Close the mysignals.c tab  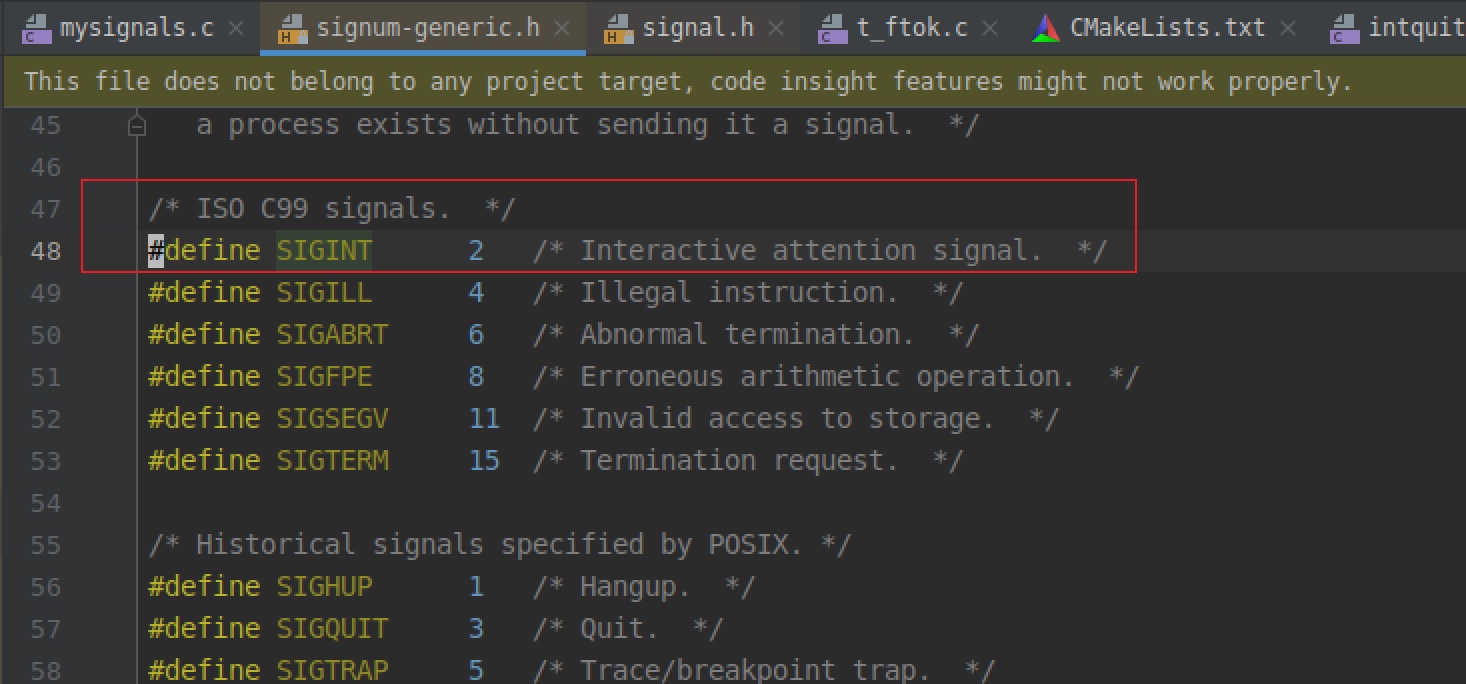pyautogui.click(x=236, y=29)
